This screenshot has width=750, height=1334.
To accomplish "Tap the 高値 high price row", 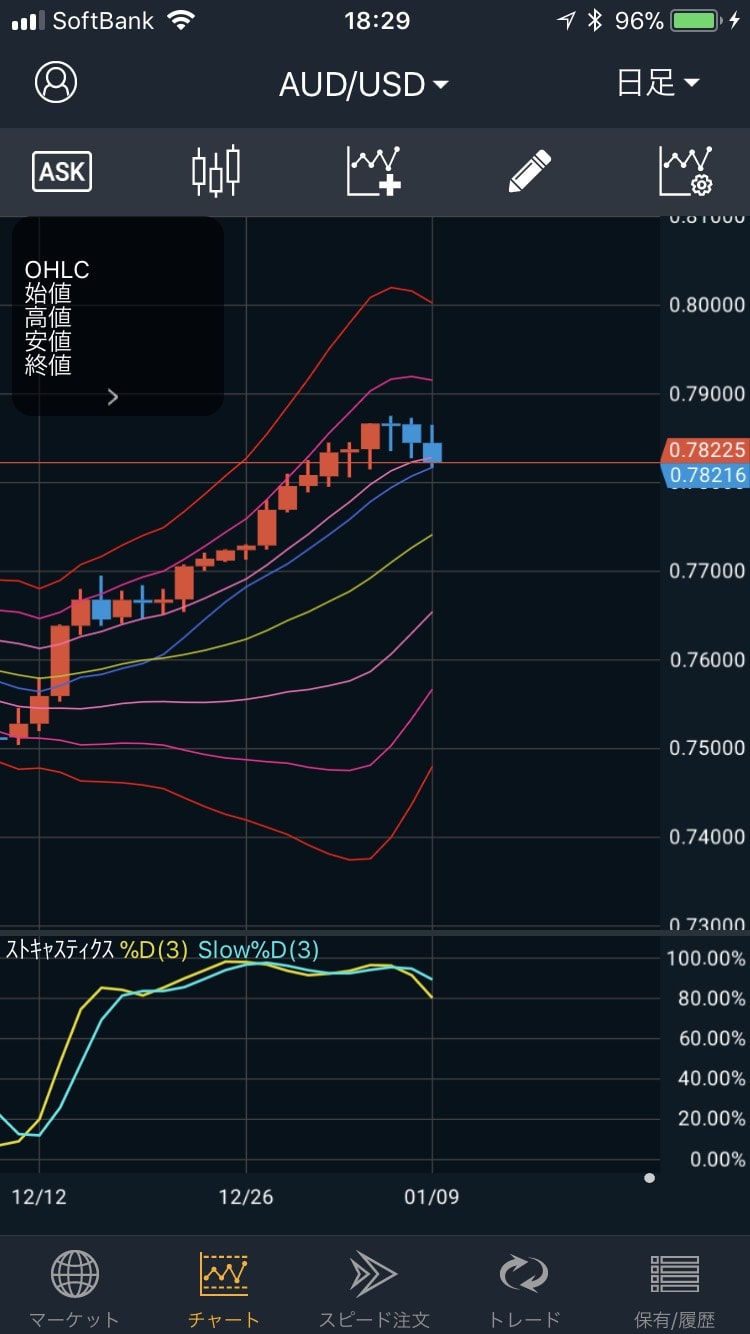I will tap(48, 318).
